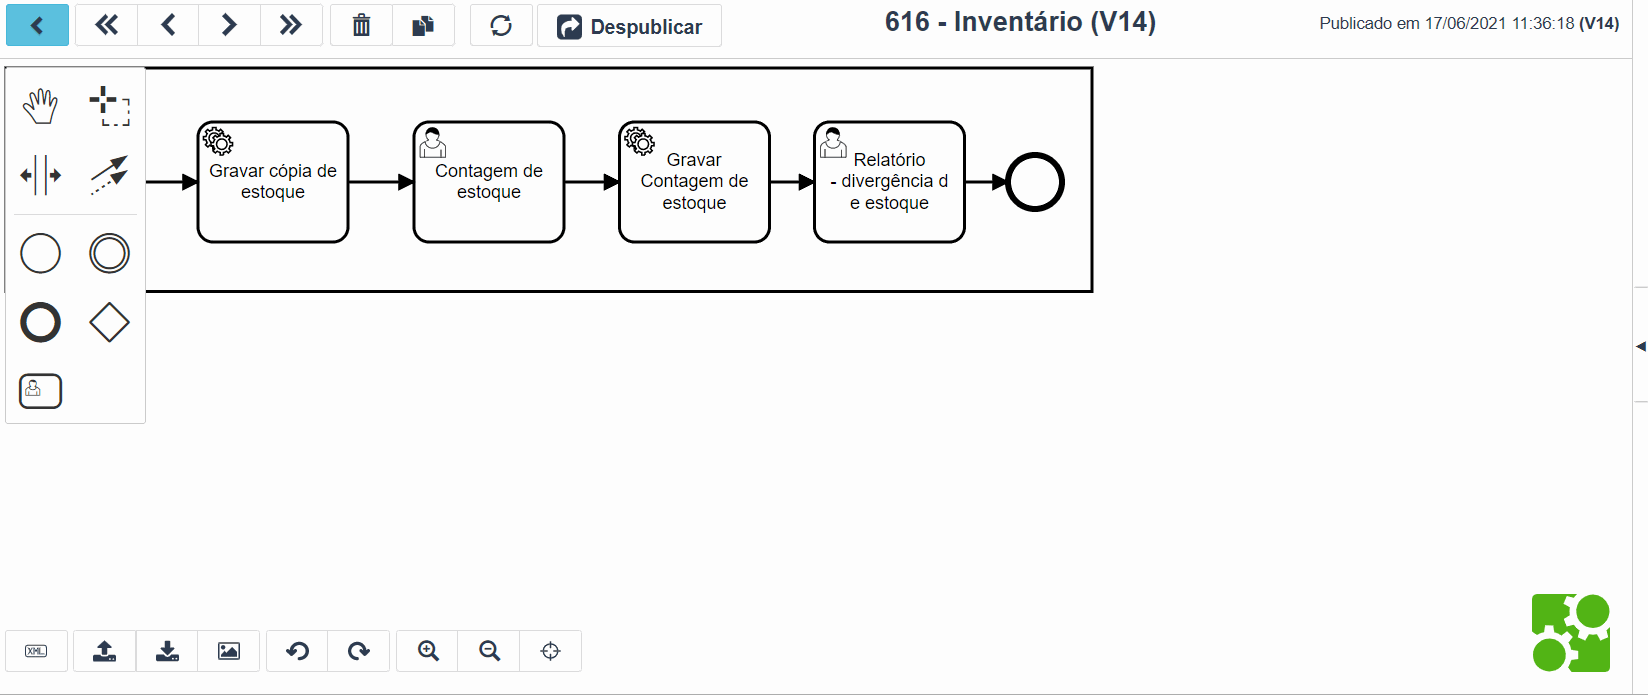Create a user task element from palette
The image size is (1648, 695).
coord(41,391)
